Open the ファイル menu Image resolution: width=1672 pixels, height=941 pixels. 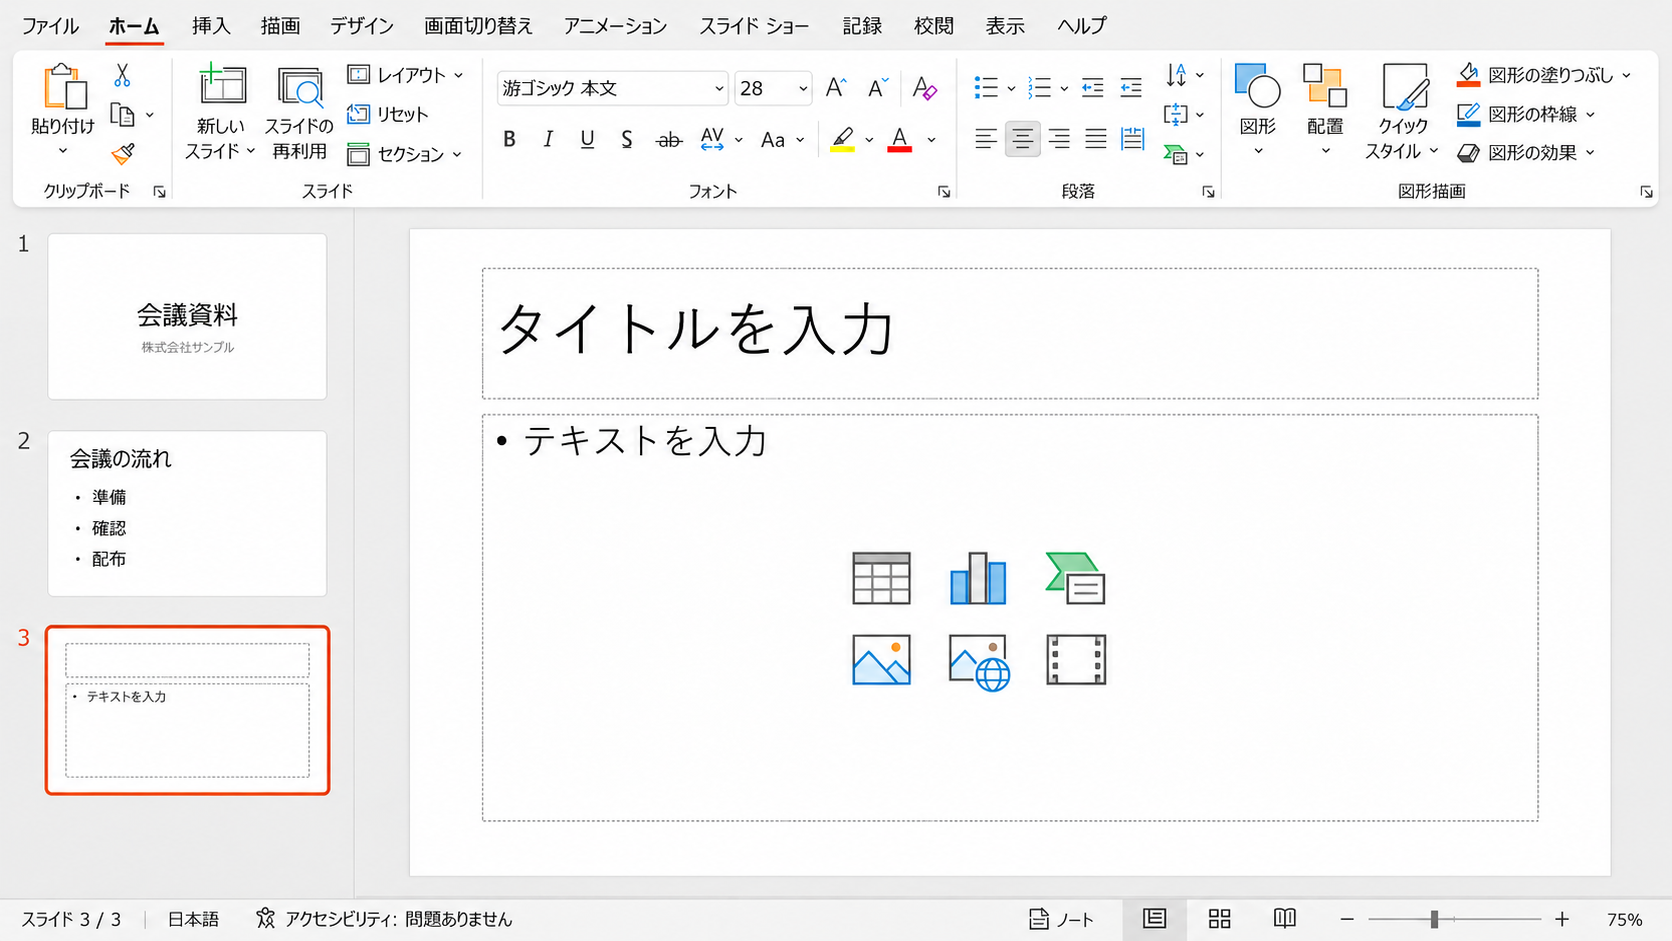[x=50, y=26]
